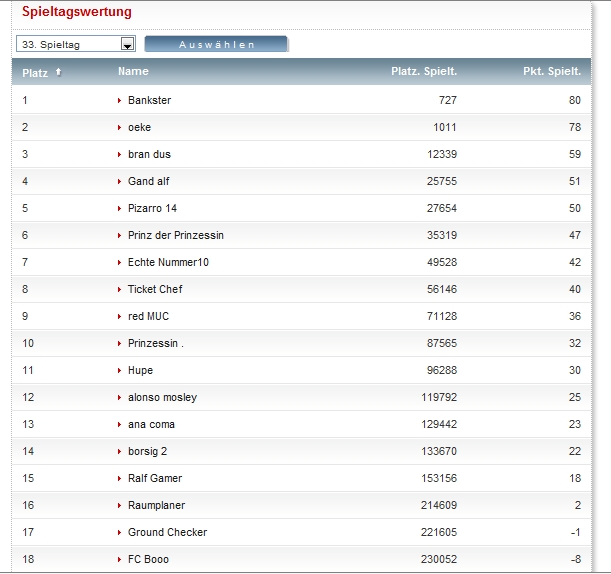Sort by the Platz column header
The image size is (611, 574).
[35, 72]
